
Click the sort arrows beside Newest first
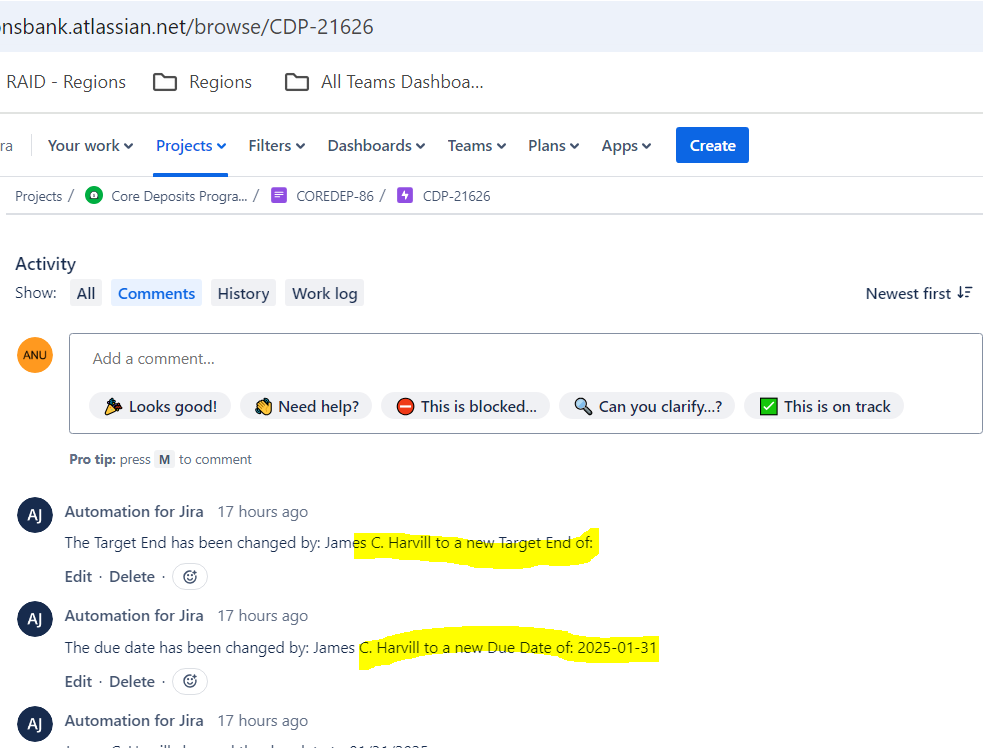coord(965,292)
